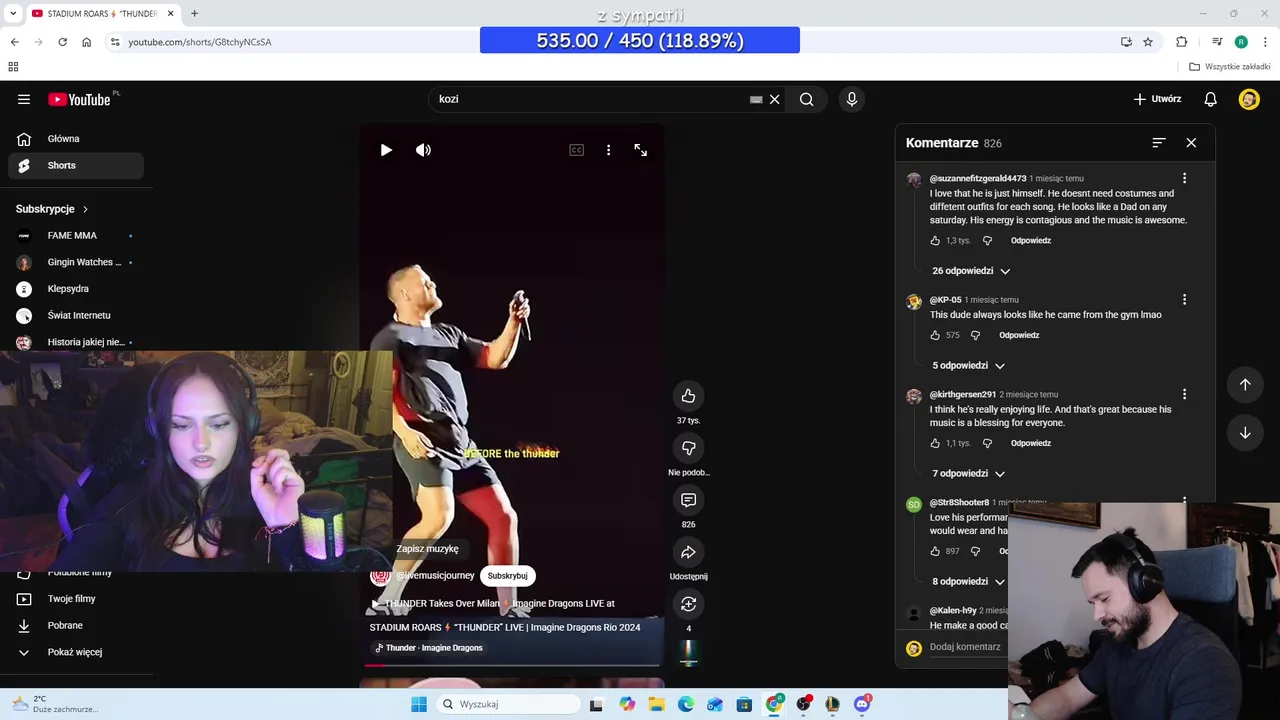
Task: Dislike the suzannefitzgerald4473 comment
Action: tap(987, 241)
